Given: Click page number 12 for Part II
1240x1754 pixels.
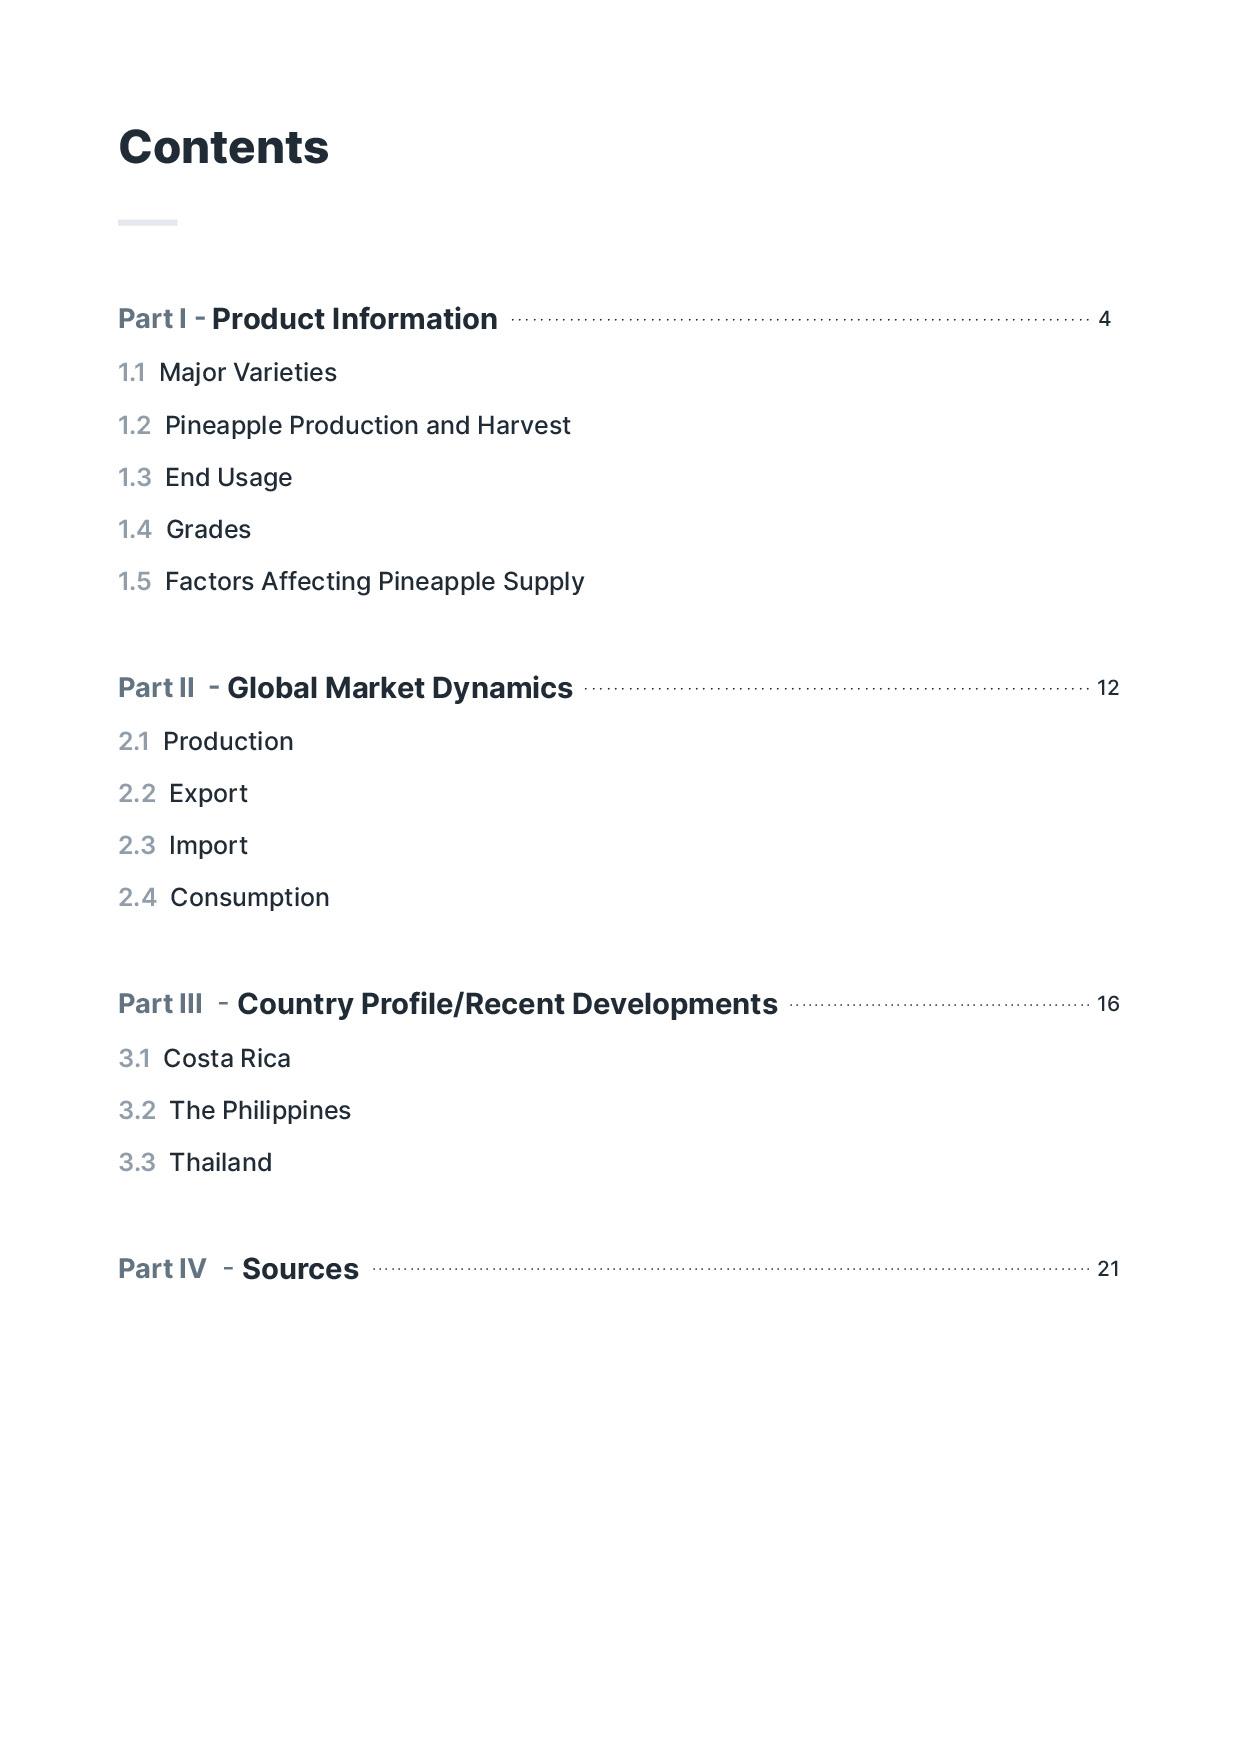Looking at the screenshot, I should (1108, 688).
